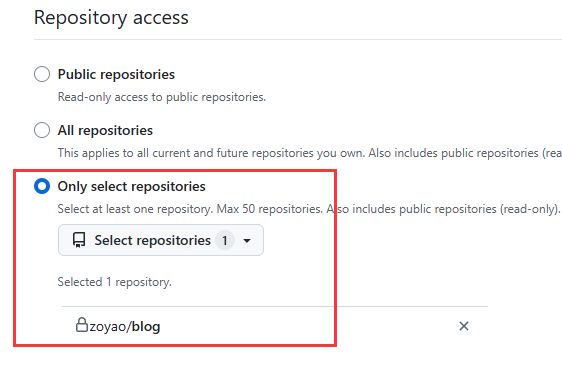562x365 pixels.
Task: Click the lock icon beside zoyao/blog
Action: pos(82,325)
